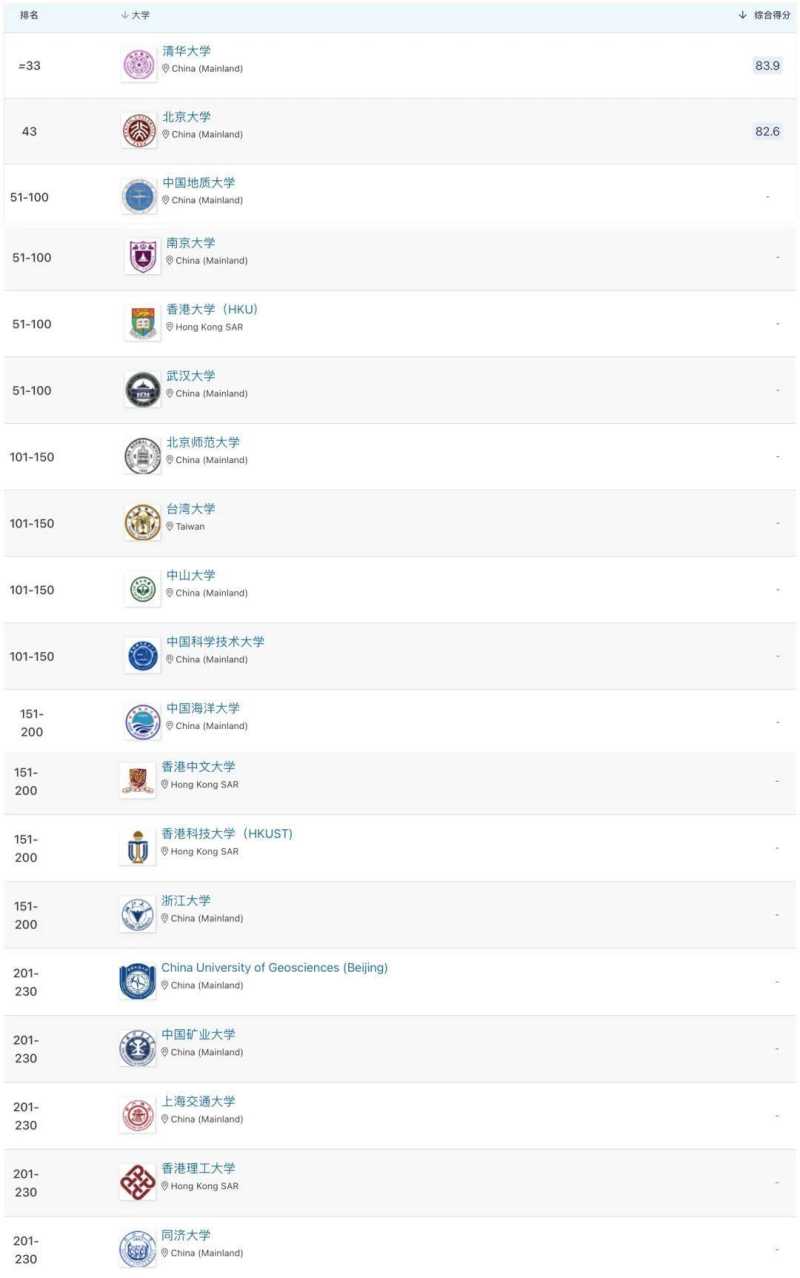This screenshot has width=800, height=1278.
Task: Open the 香港中文大学 link
Action: click(x=198, y=767)
